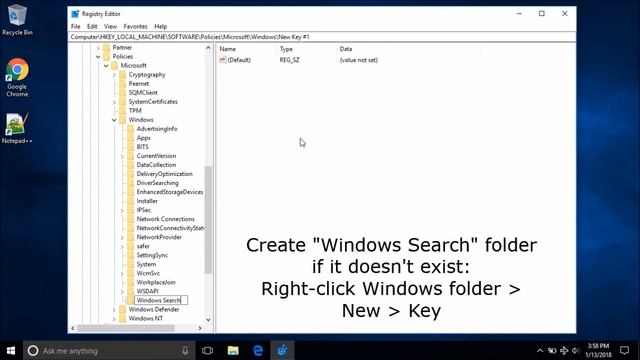Click Registry Editor taskbar icon
Viewport: 640px width, 360px height.
[282, 351]
